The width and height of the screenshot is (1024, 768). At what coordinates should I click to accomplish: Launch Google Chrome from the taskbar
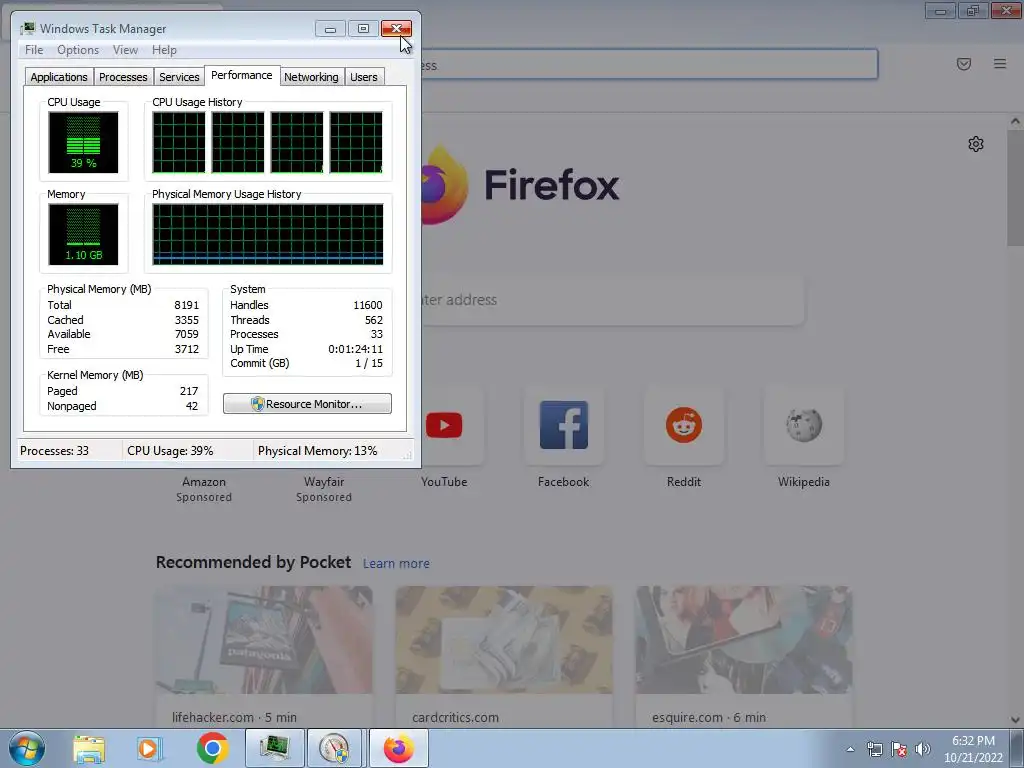click(x=212, y=748)
